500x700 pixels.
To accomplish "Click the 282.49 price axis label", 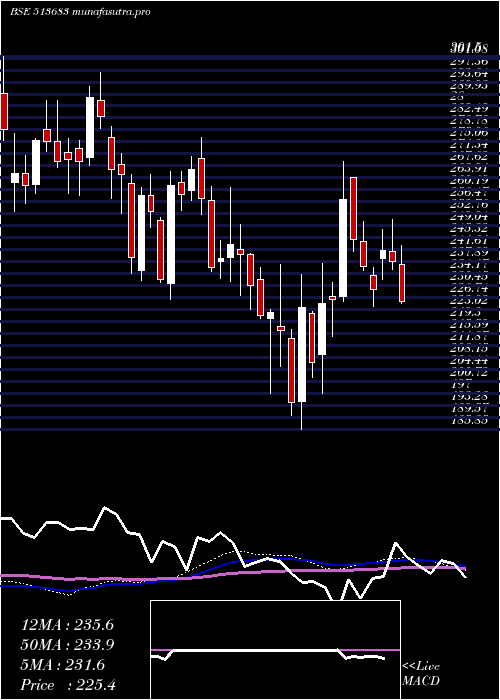I will coord(468,108).
